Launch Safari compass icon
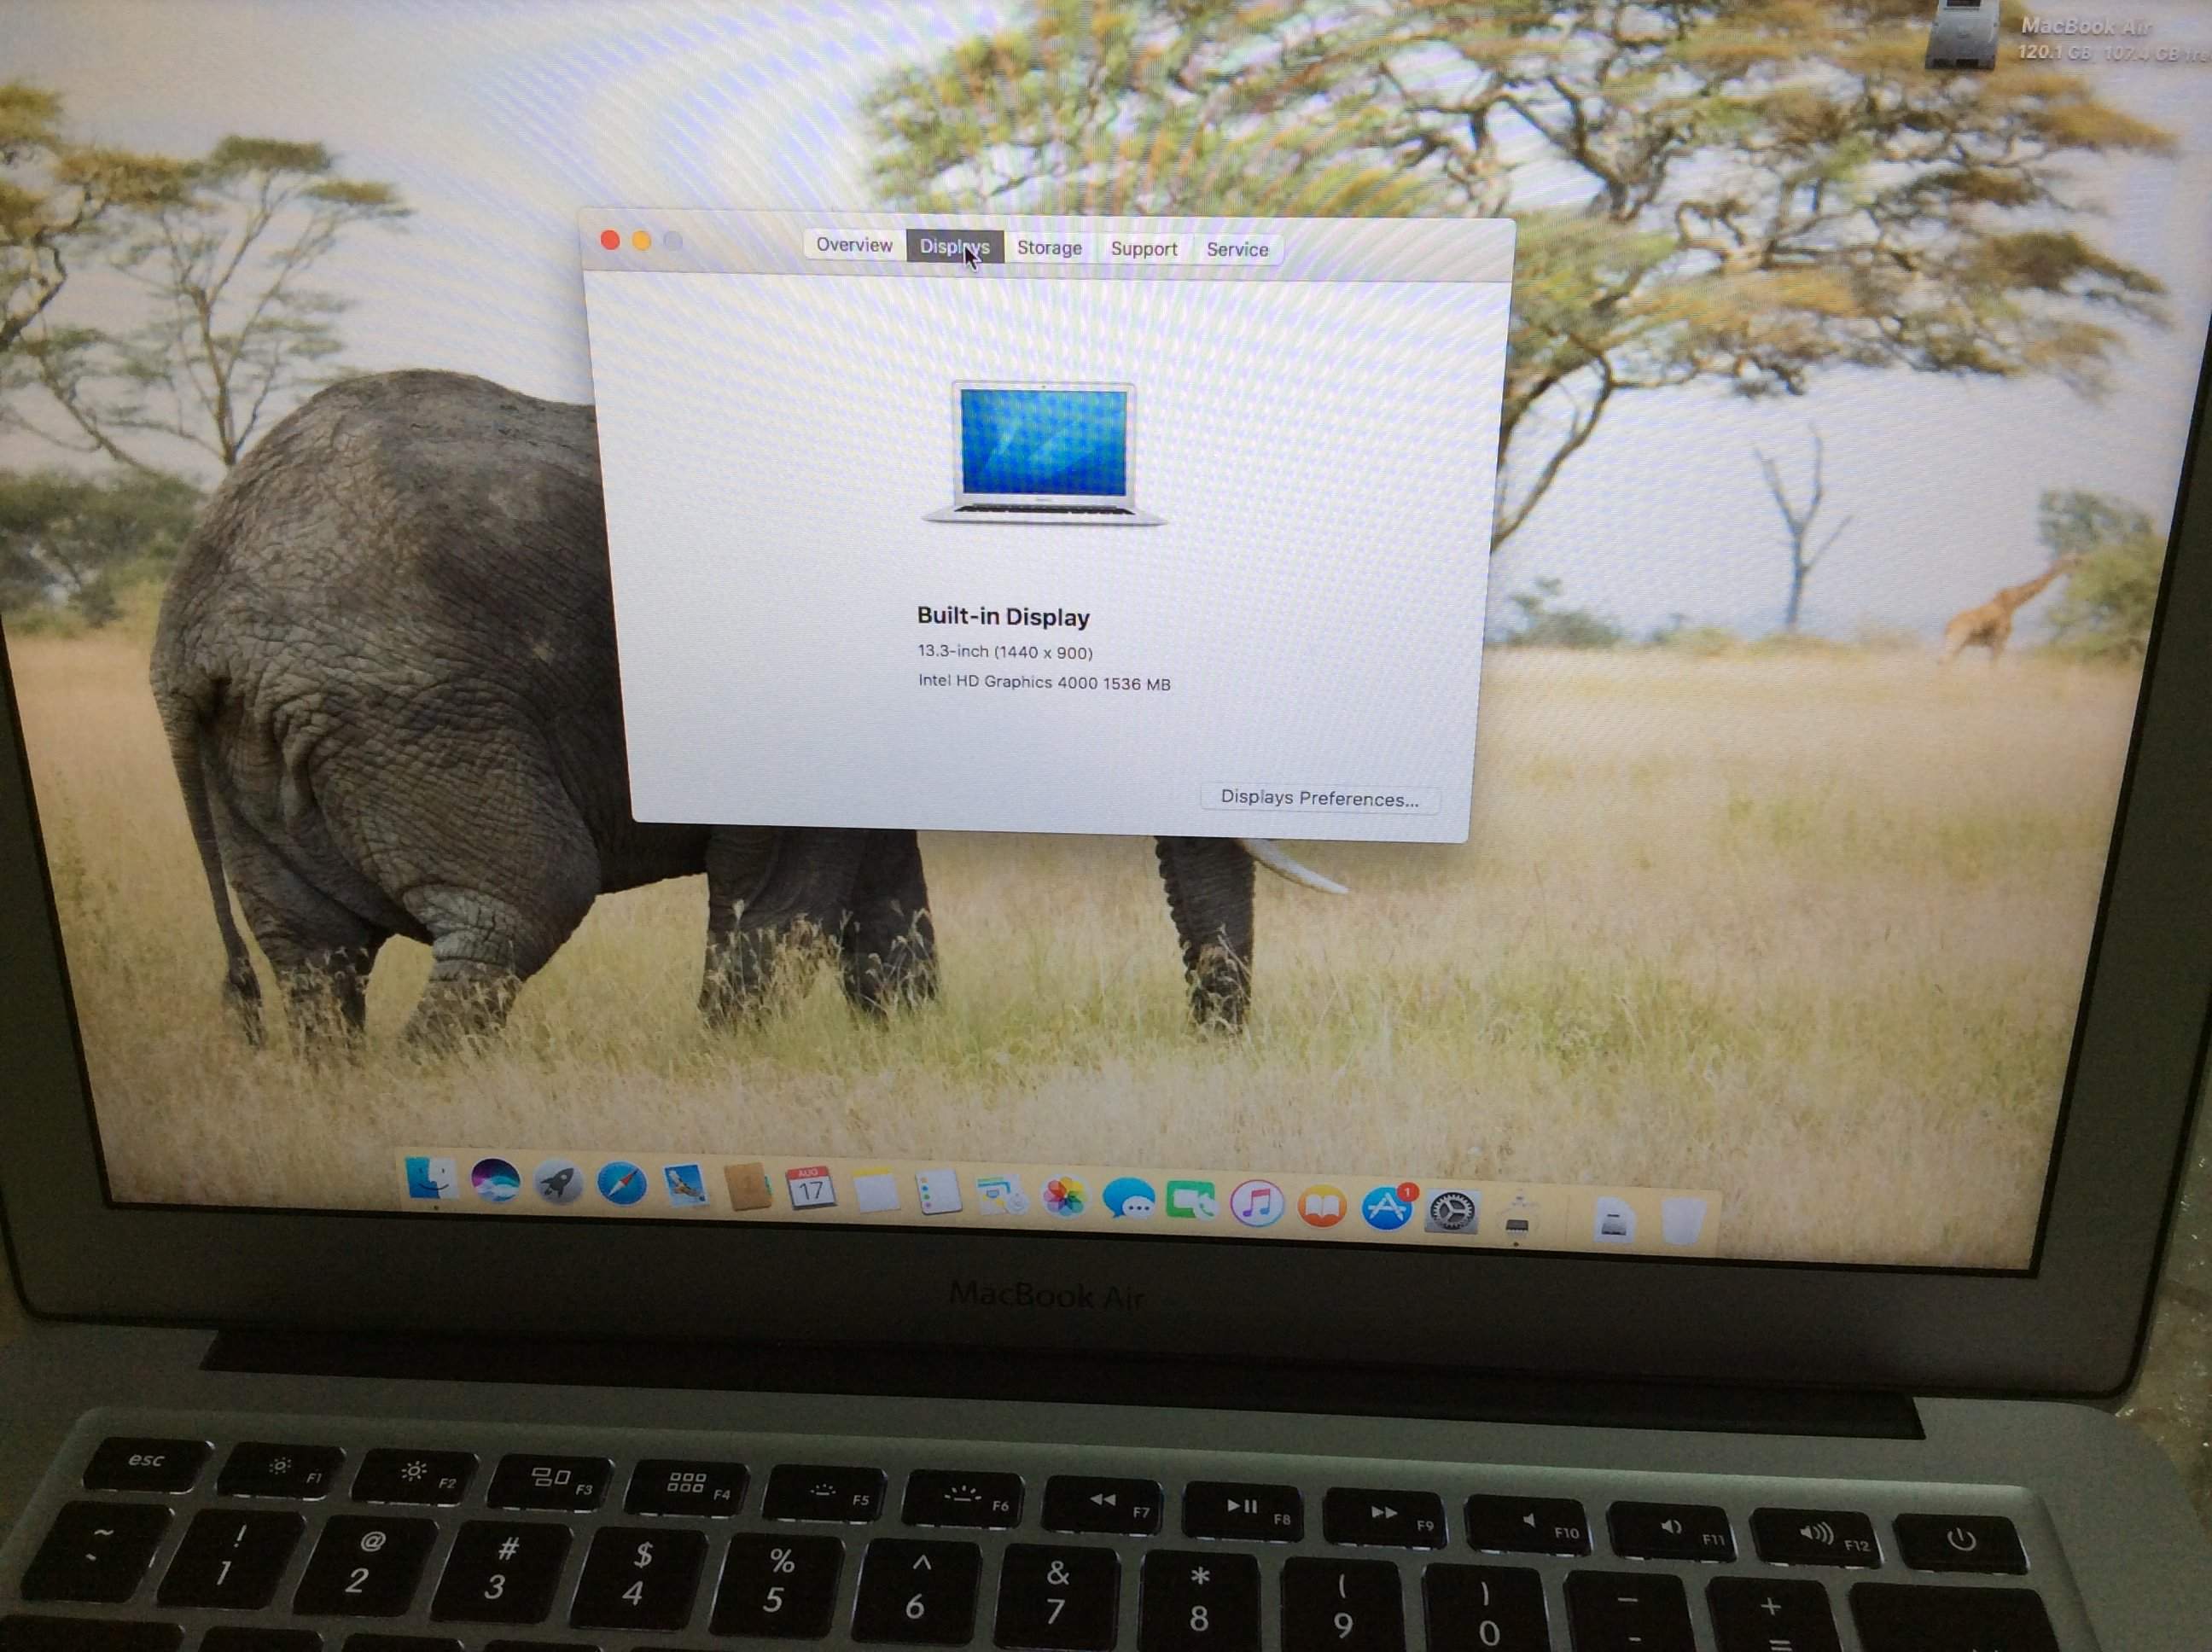The image size is (2212, 1652). point(621,1185)
